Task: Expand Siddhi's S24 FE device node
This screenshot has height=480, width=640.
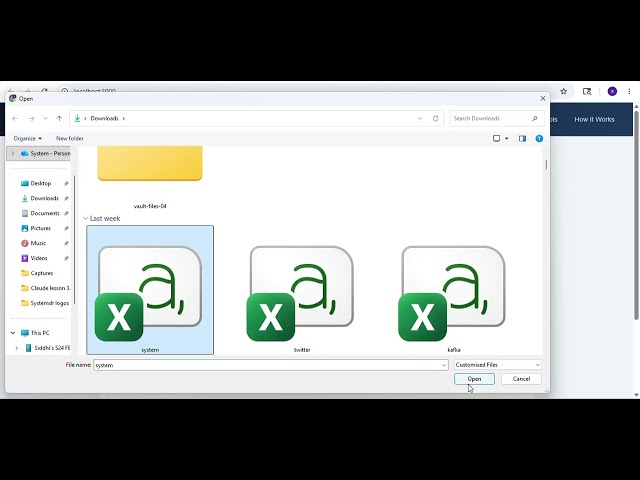Action: [17, 348]
